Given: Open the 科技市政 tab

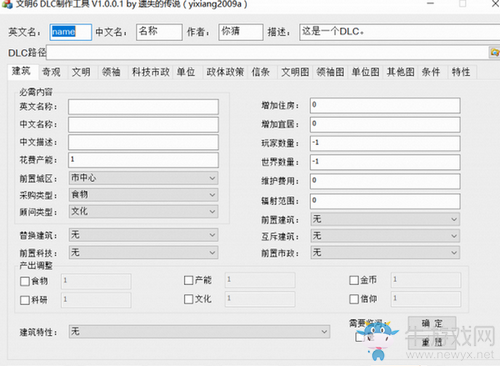Looking at the screenshot, I should (150, 72).
